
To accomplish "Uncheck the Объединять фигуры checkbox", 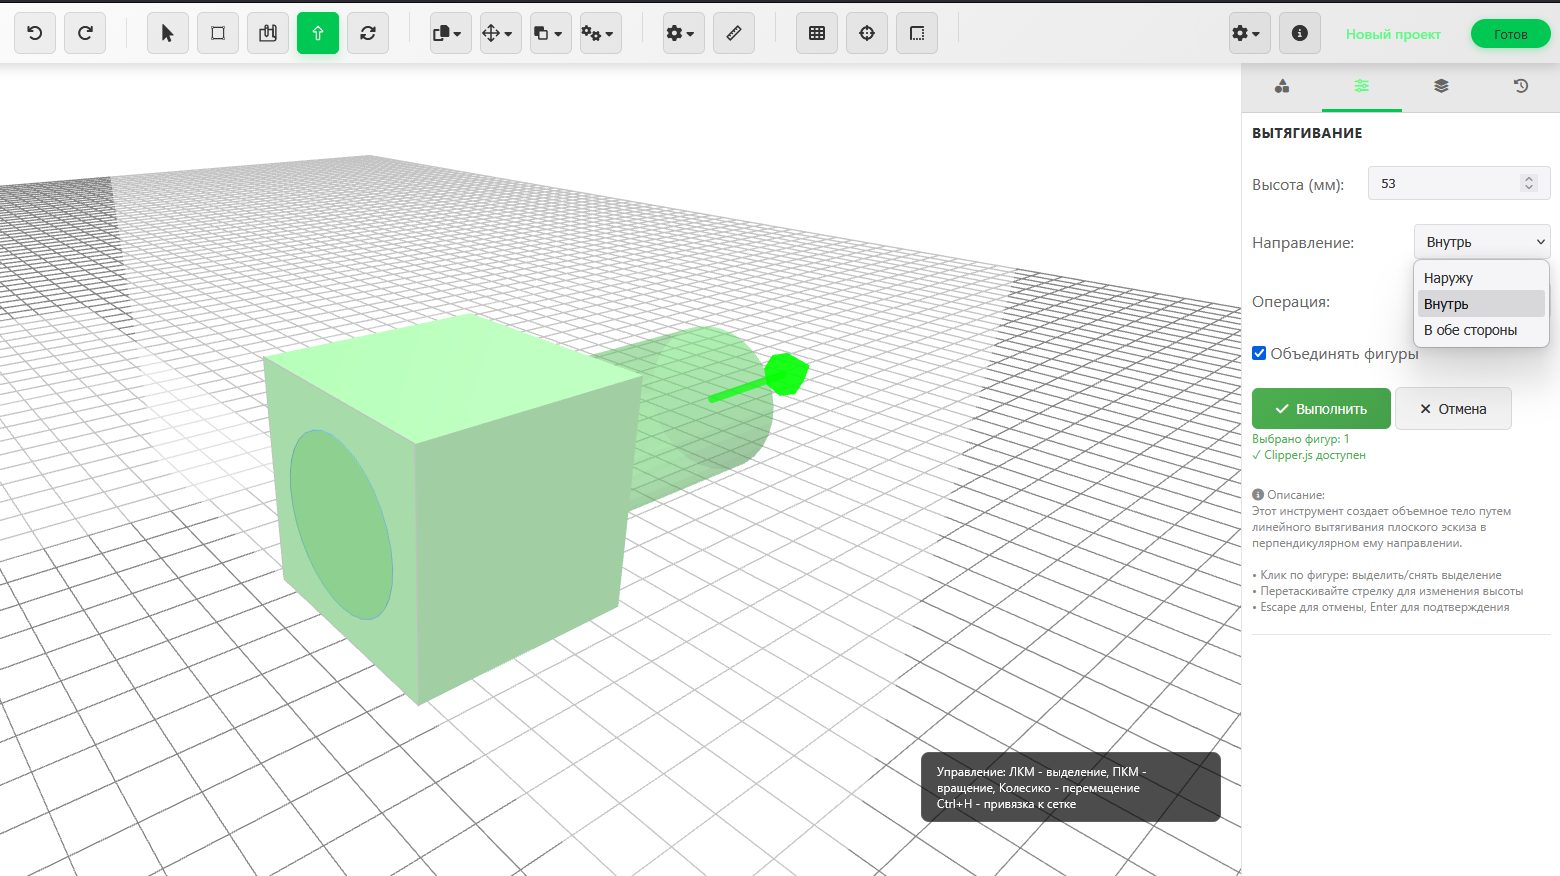I will pyautogui.click(x=1259, y=353).
